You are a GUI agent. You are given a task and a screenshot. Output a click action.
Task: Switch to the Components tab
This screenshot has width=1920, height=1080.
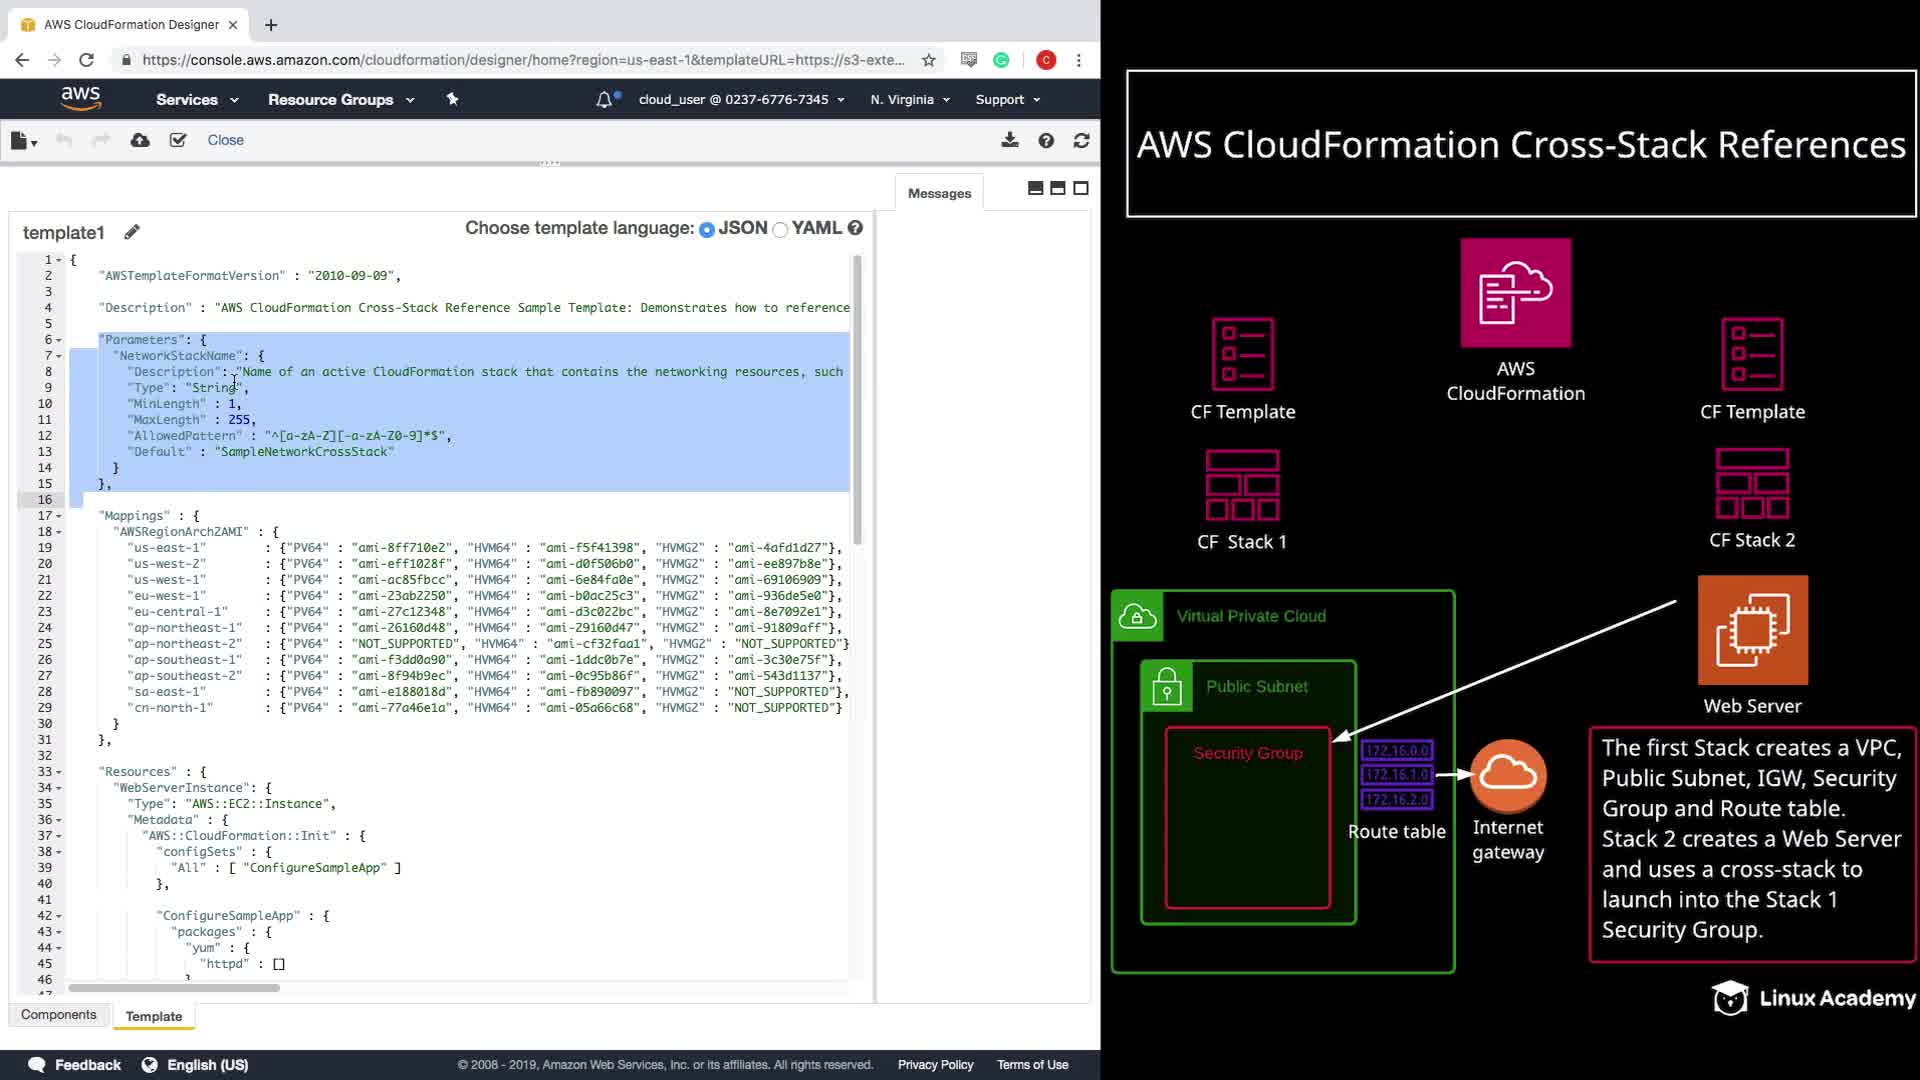59,1014
